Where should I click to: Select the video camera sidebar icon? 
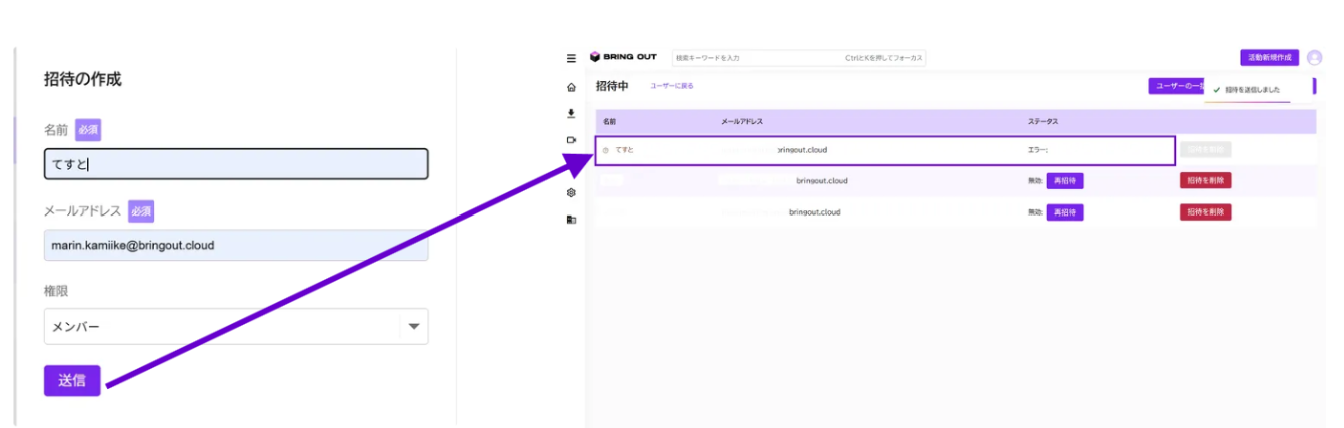pyautogui.click(x=571, y=140)
